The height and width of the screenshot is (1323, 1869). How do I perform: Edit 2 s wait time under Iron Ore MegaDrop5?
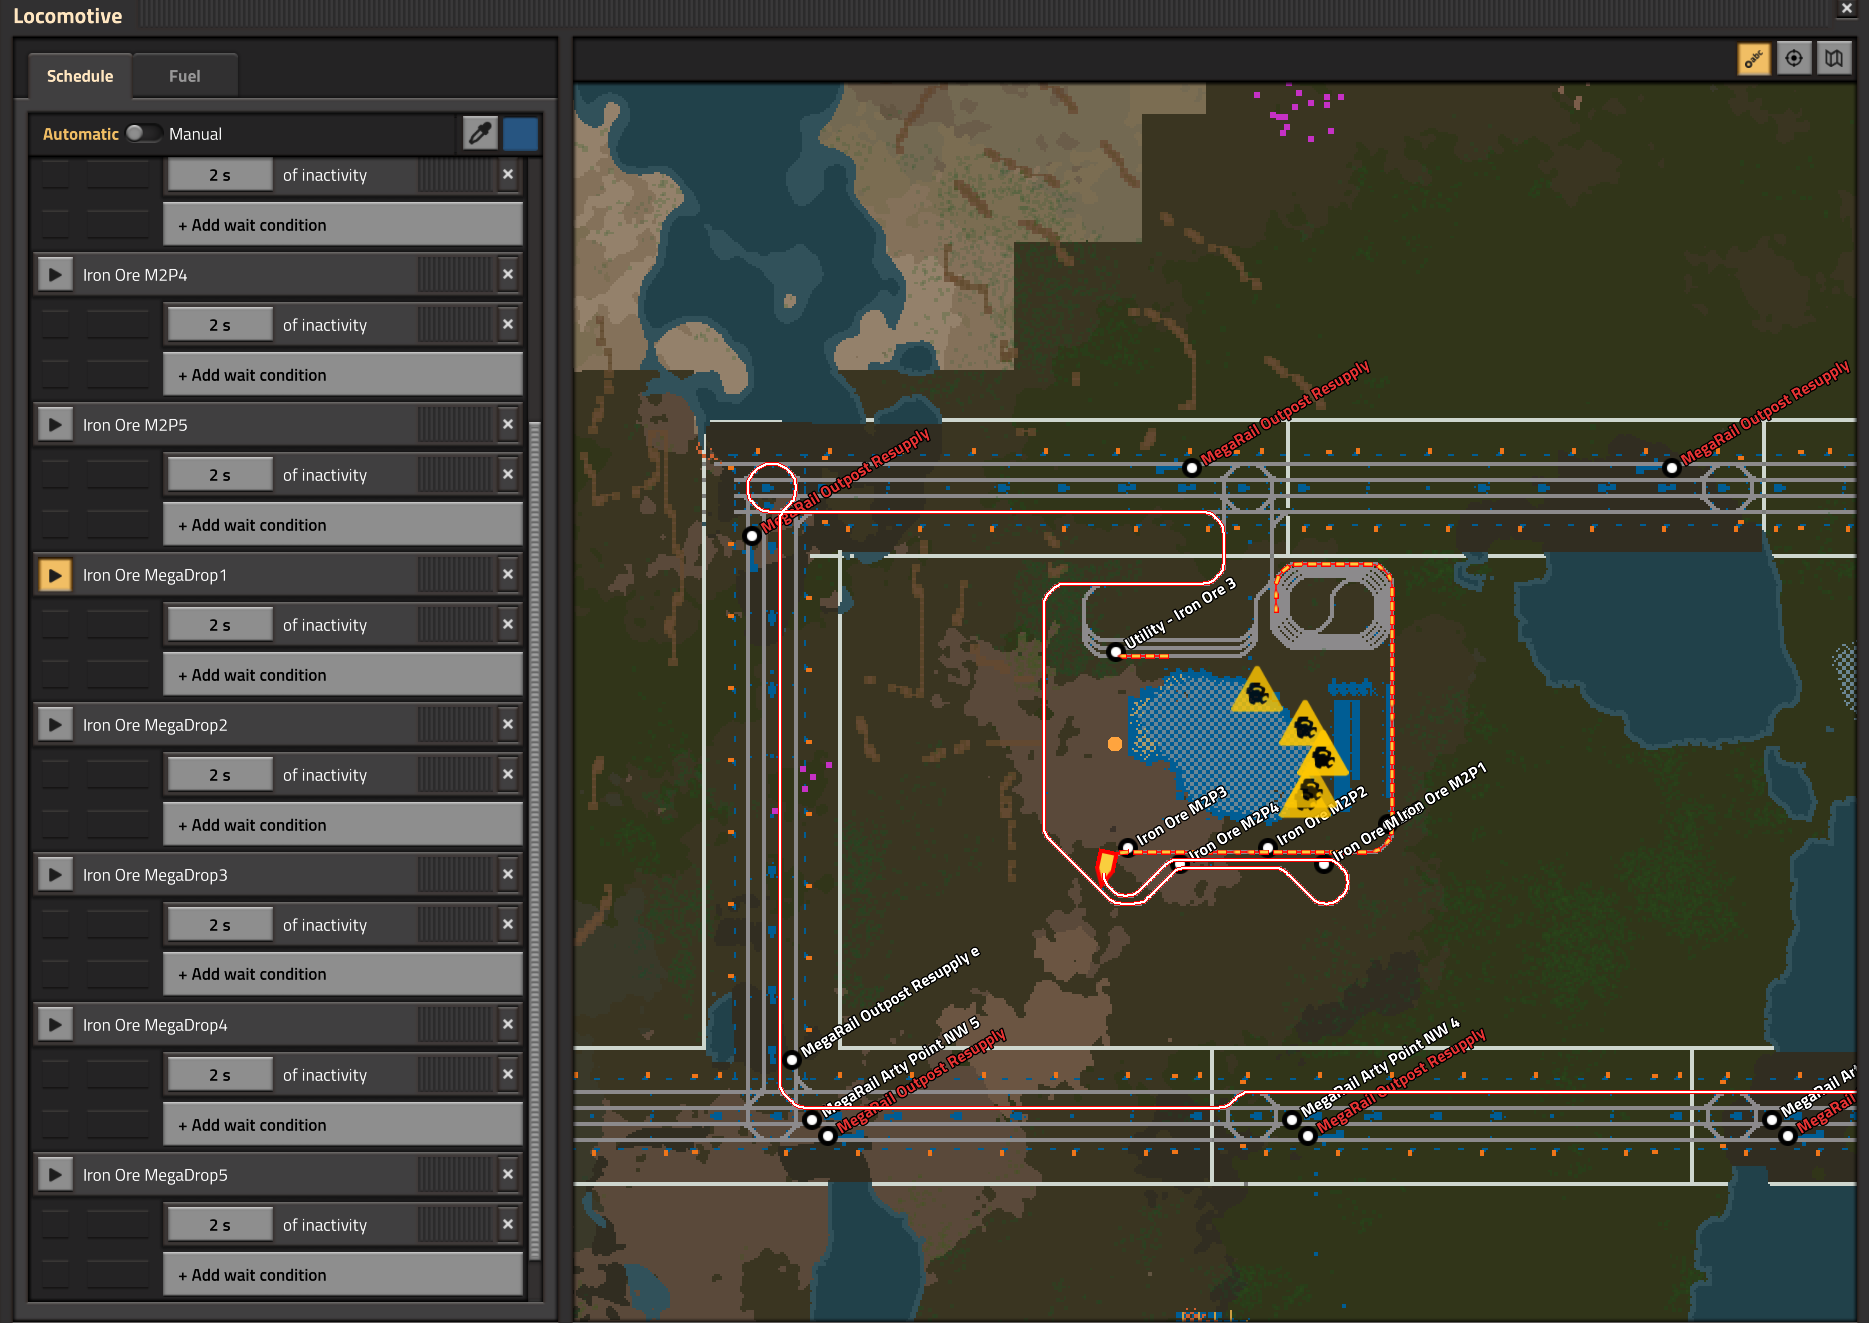click(220, 1225)
